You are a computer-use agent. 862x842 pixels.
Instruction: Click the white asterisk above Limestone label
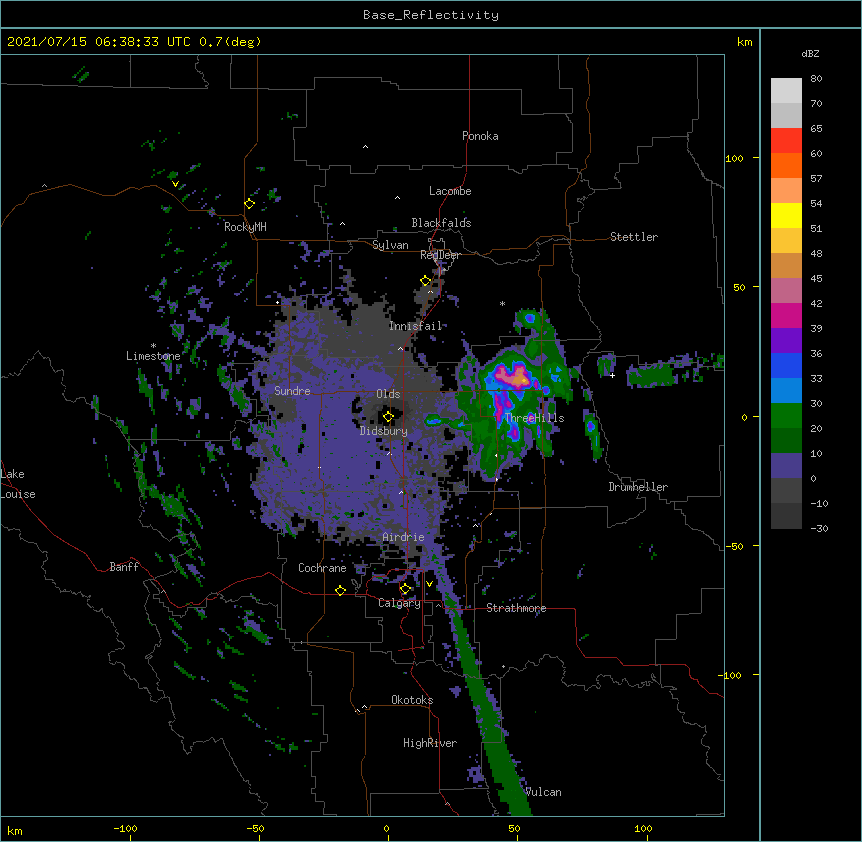point(153,346)
